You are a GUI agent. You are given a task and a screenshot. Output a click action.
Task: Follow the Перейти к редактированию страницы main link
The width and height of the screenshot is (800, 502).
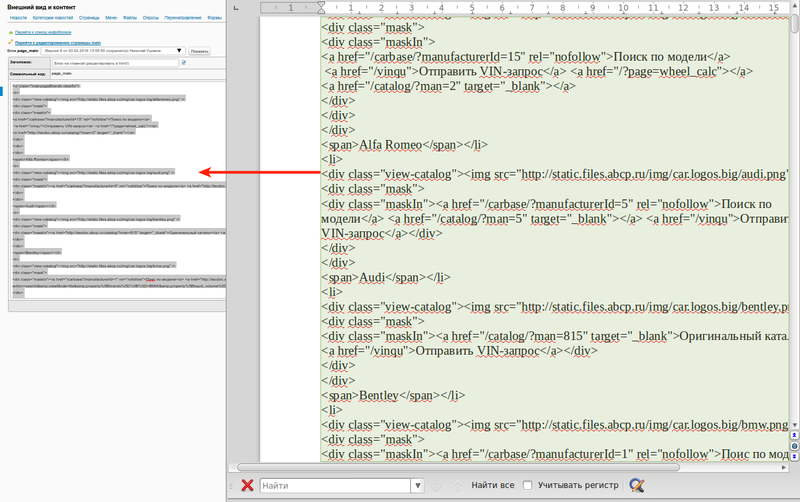[58, 43]
